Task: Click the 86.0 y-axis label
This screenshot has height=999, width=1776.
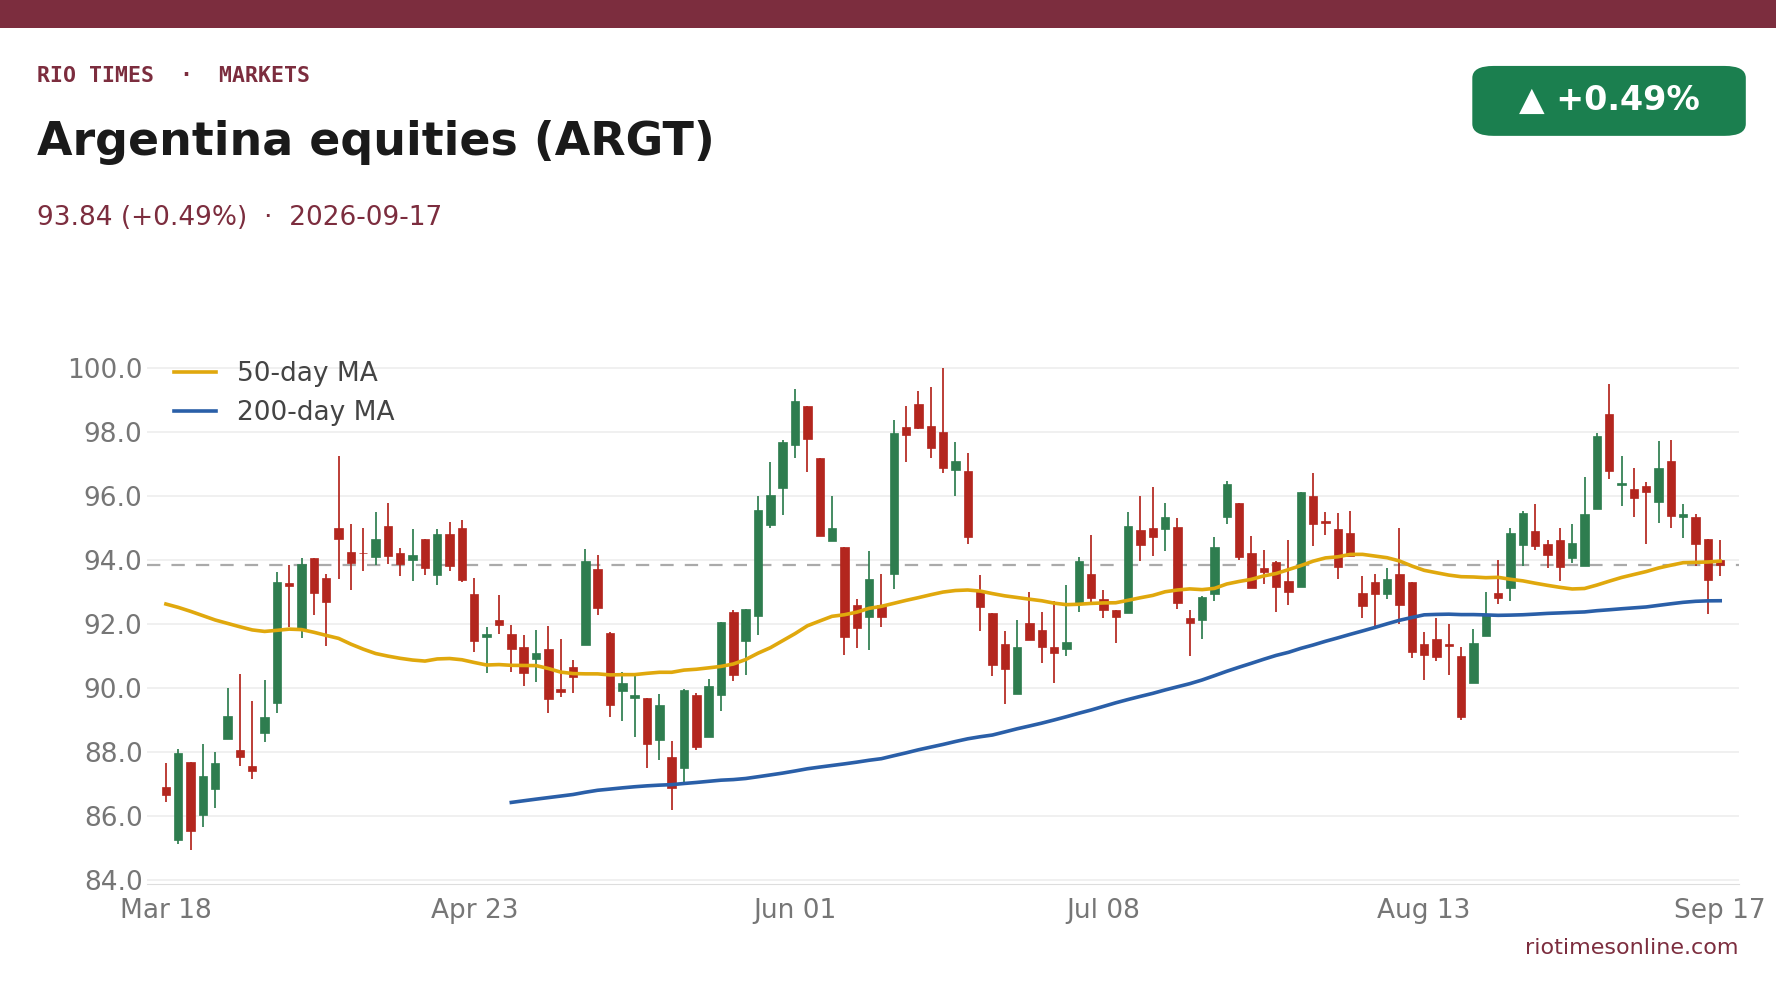Action: 113,818
